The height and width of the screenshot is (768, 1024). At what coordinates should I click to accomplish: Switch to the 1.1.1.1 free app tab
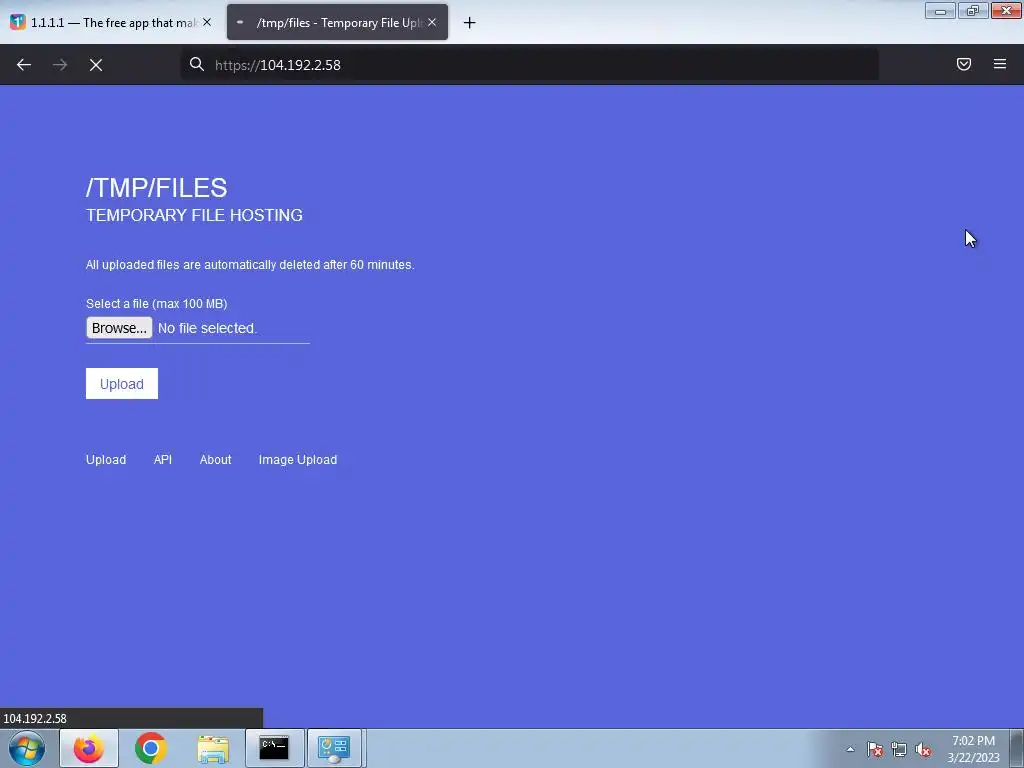coord(112,22)
